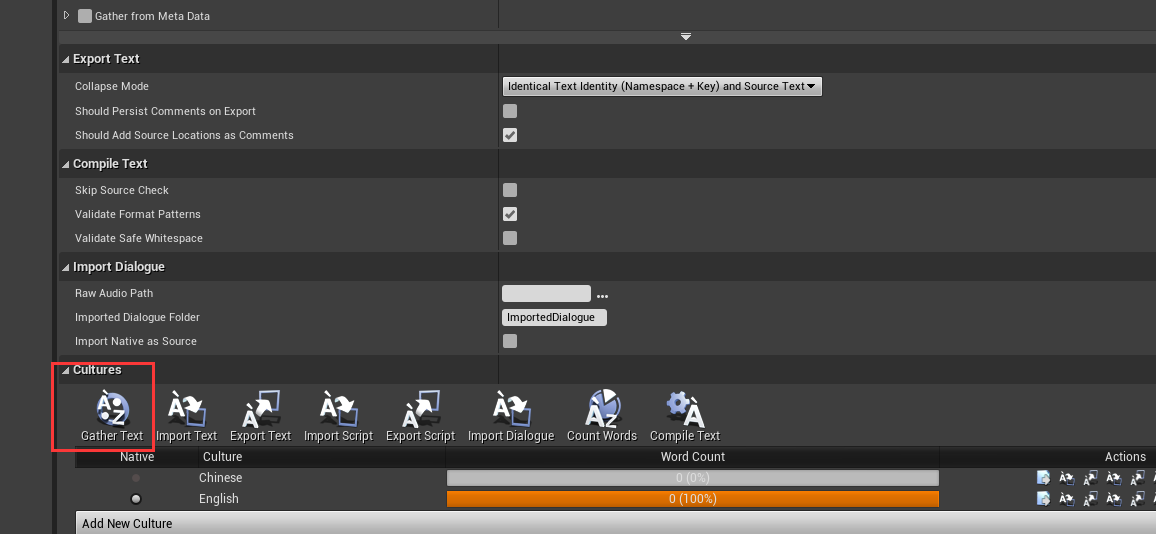Select the Chinese culture name

pyautogui.click(x=220, y=478)
